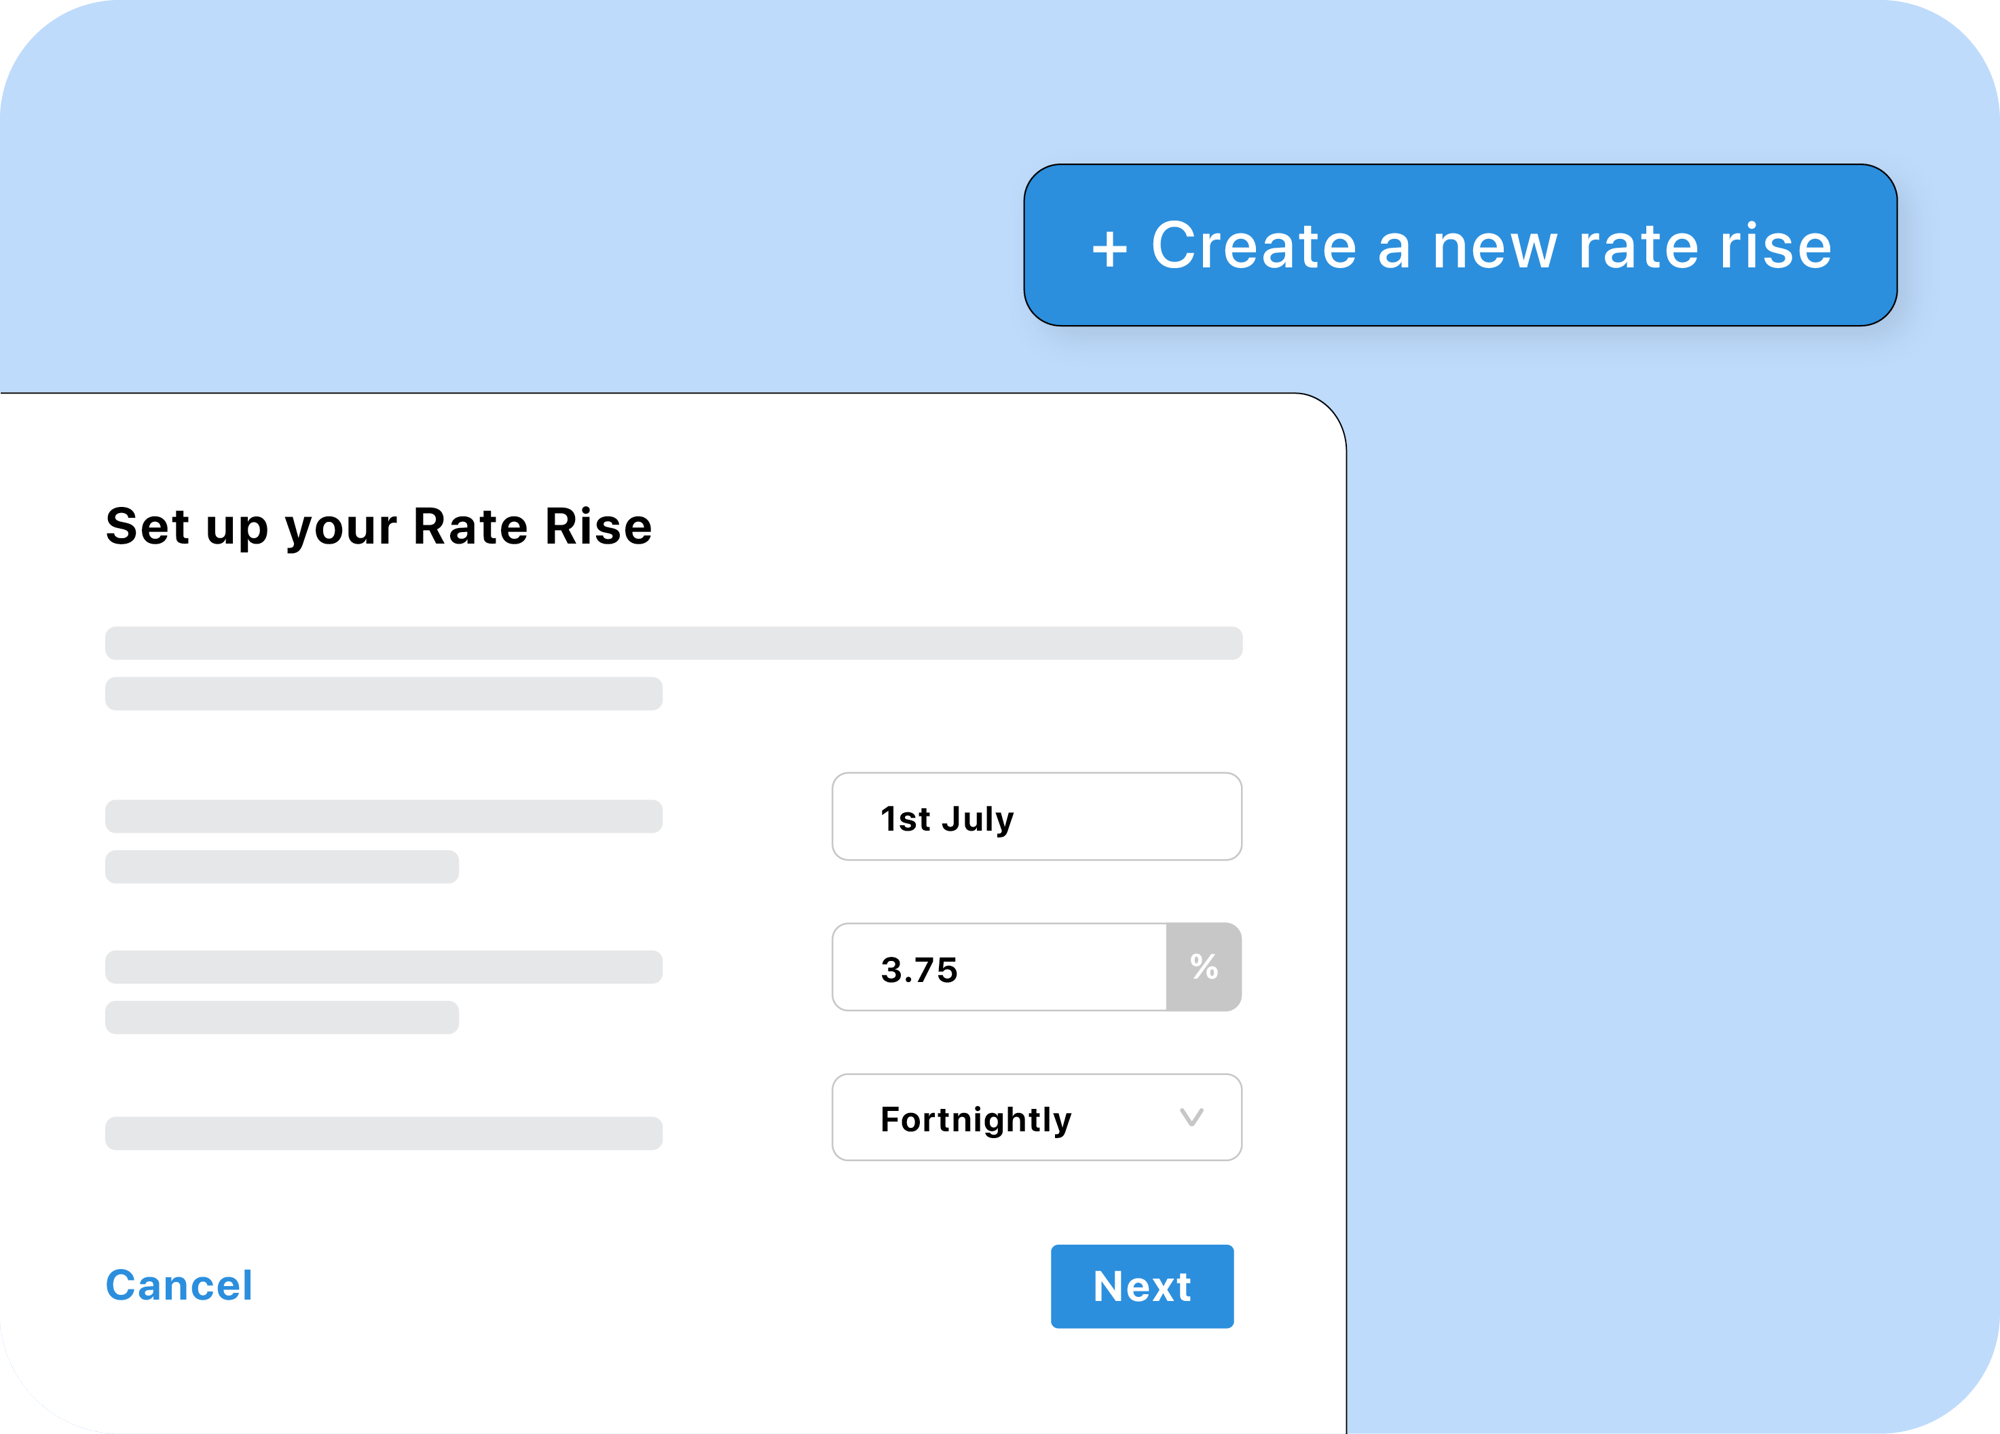Click the empty white area left of the Next button

[x=650, y=1286]
